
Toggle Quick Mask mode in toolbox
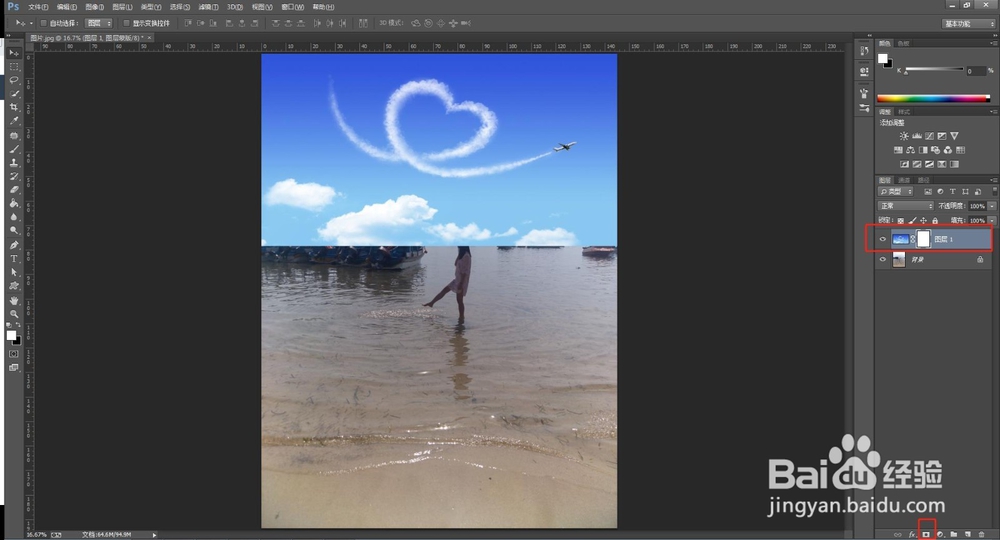tap(14, 354)
